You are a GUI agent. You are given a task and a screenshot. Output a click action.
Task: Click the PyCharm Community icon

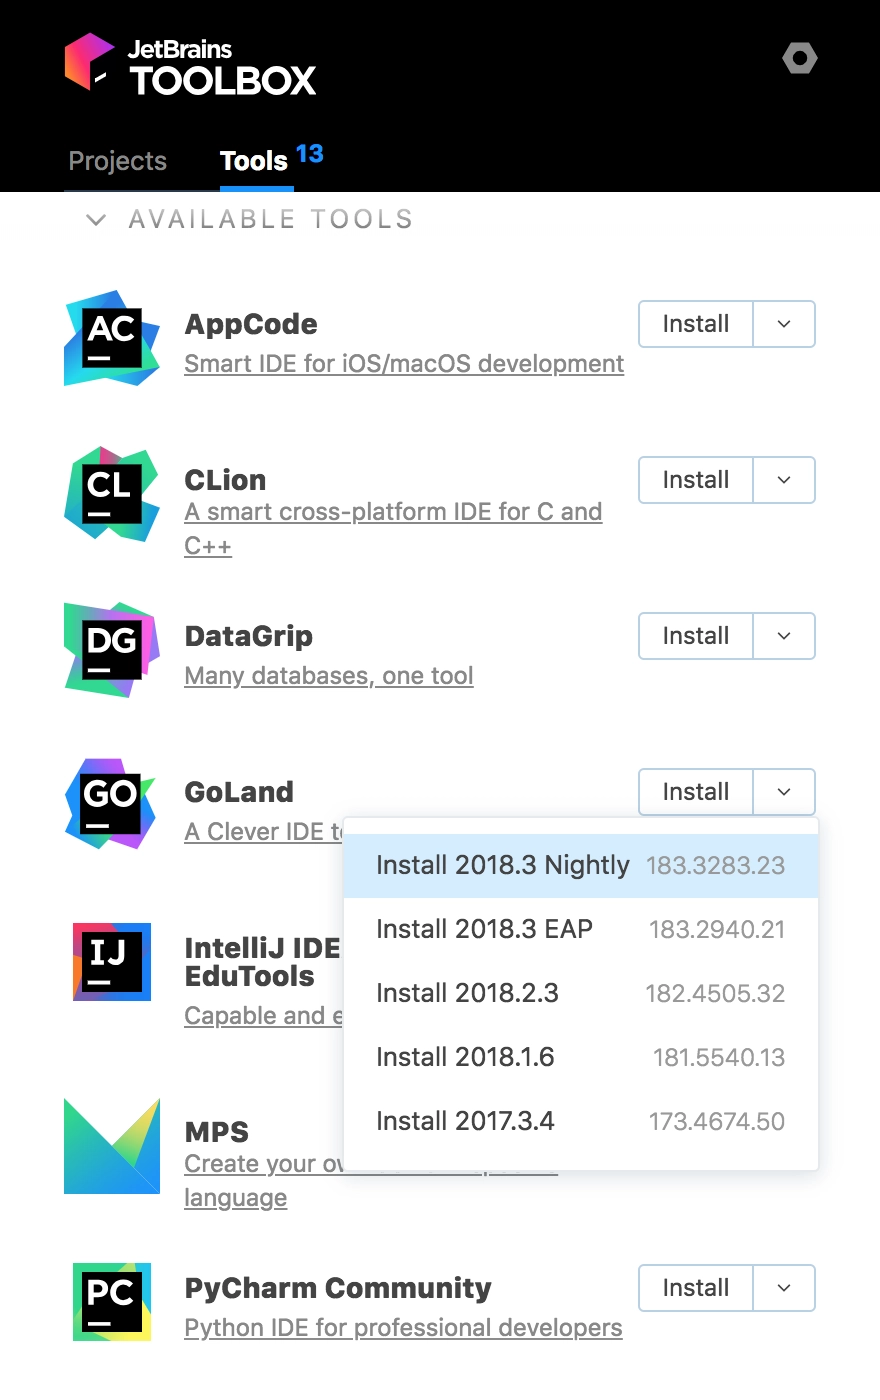(112, 1302)
